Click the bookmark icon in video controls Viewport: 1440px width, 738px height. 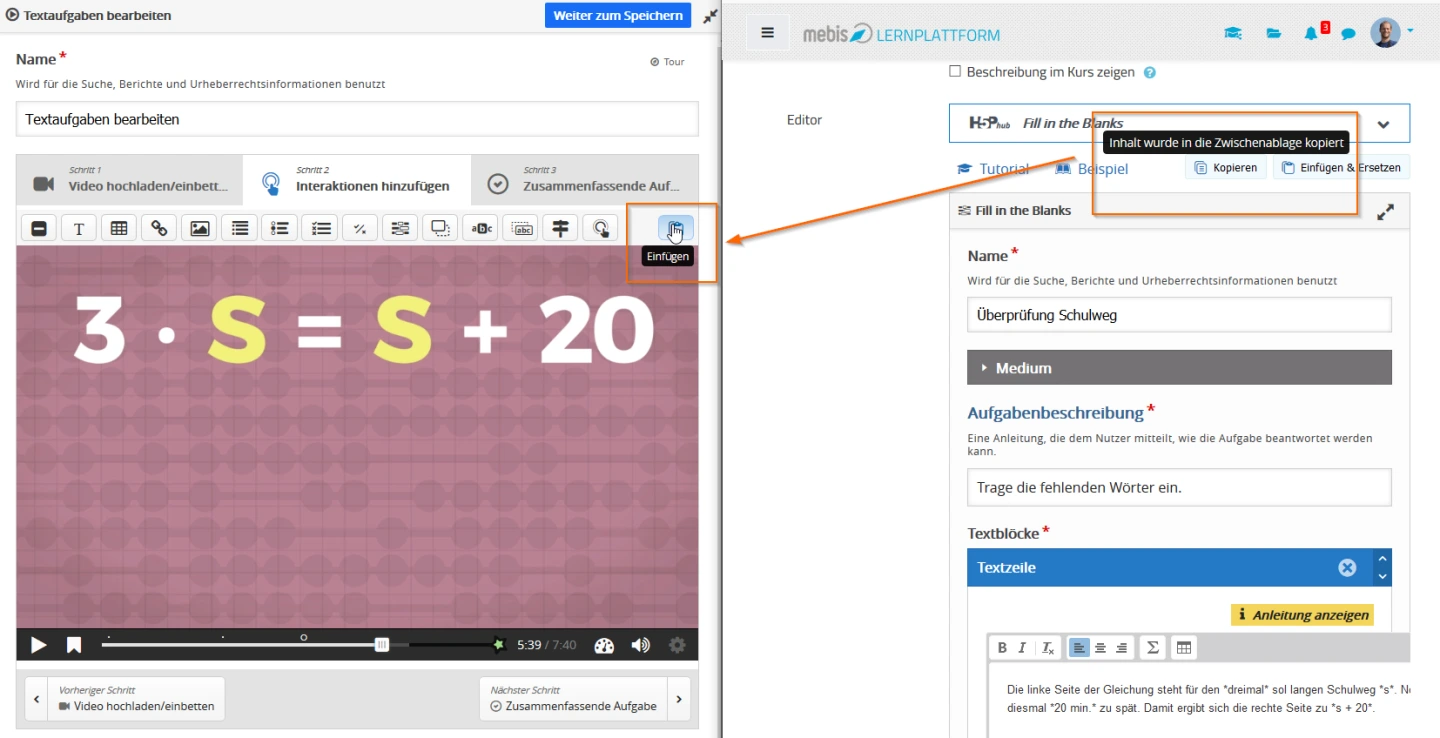tap(74, 645)
